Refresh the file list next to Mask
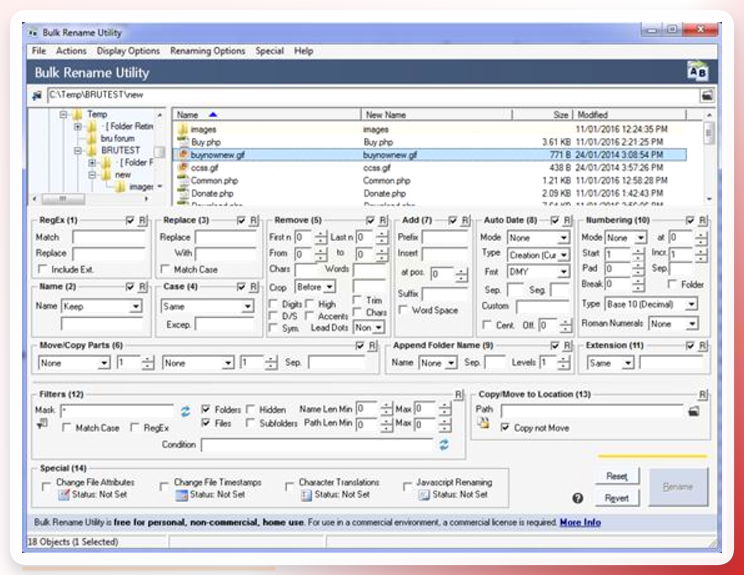Screen dimensions: 744x575 (185, 411)
